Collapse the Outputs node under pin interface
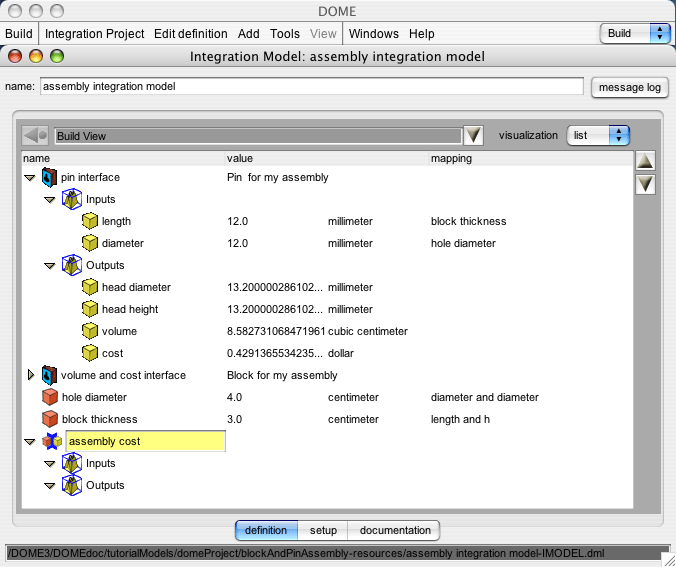The image size is (676, 567). tap(50, 266)
